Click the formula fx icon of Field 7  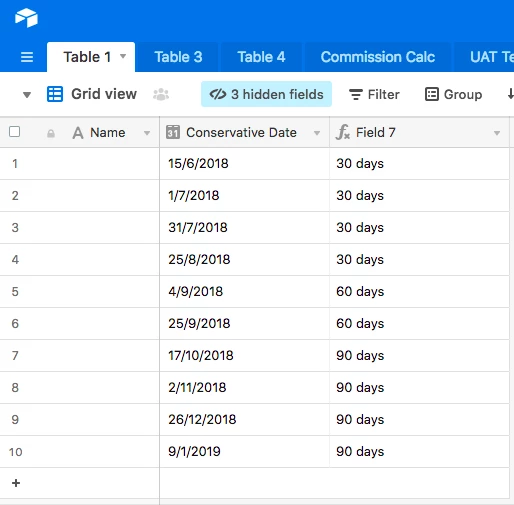pos(343,132)
